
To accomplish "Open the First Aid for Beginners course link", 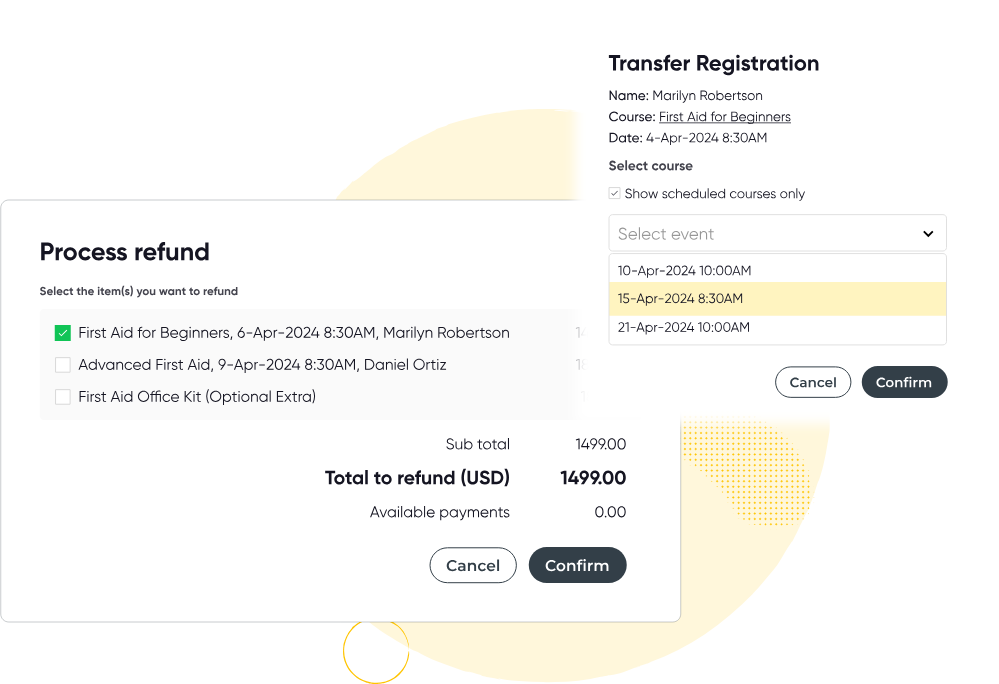I will point(724,116).
